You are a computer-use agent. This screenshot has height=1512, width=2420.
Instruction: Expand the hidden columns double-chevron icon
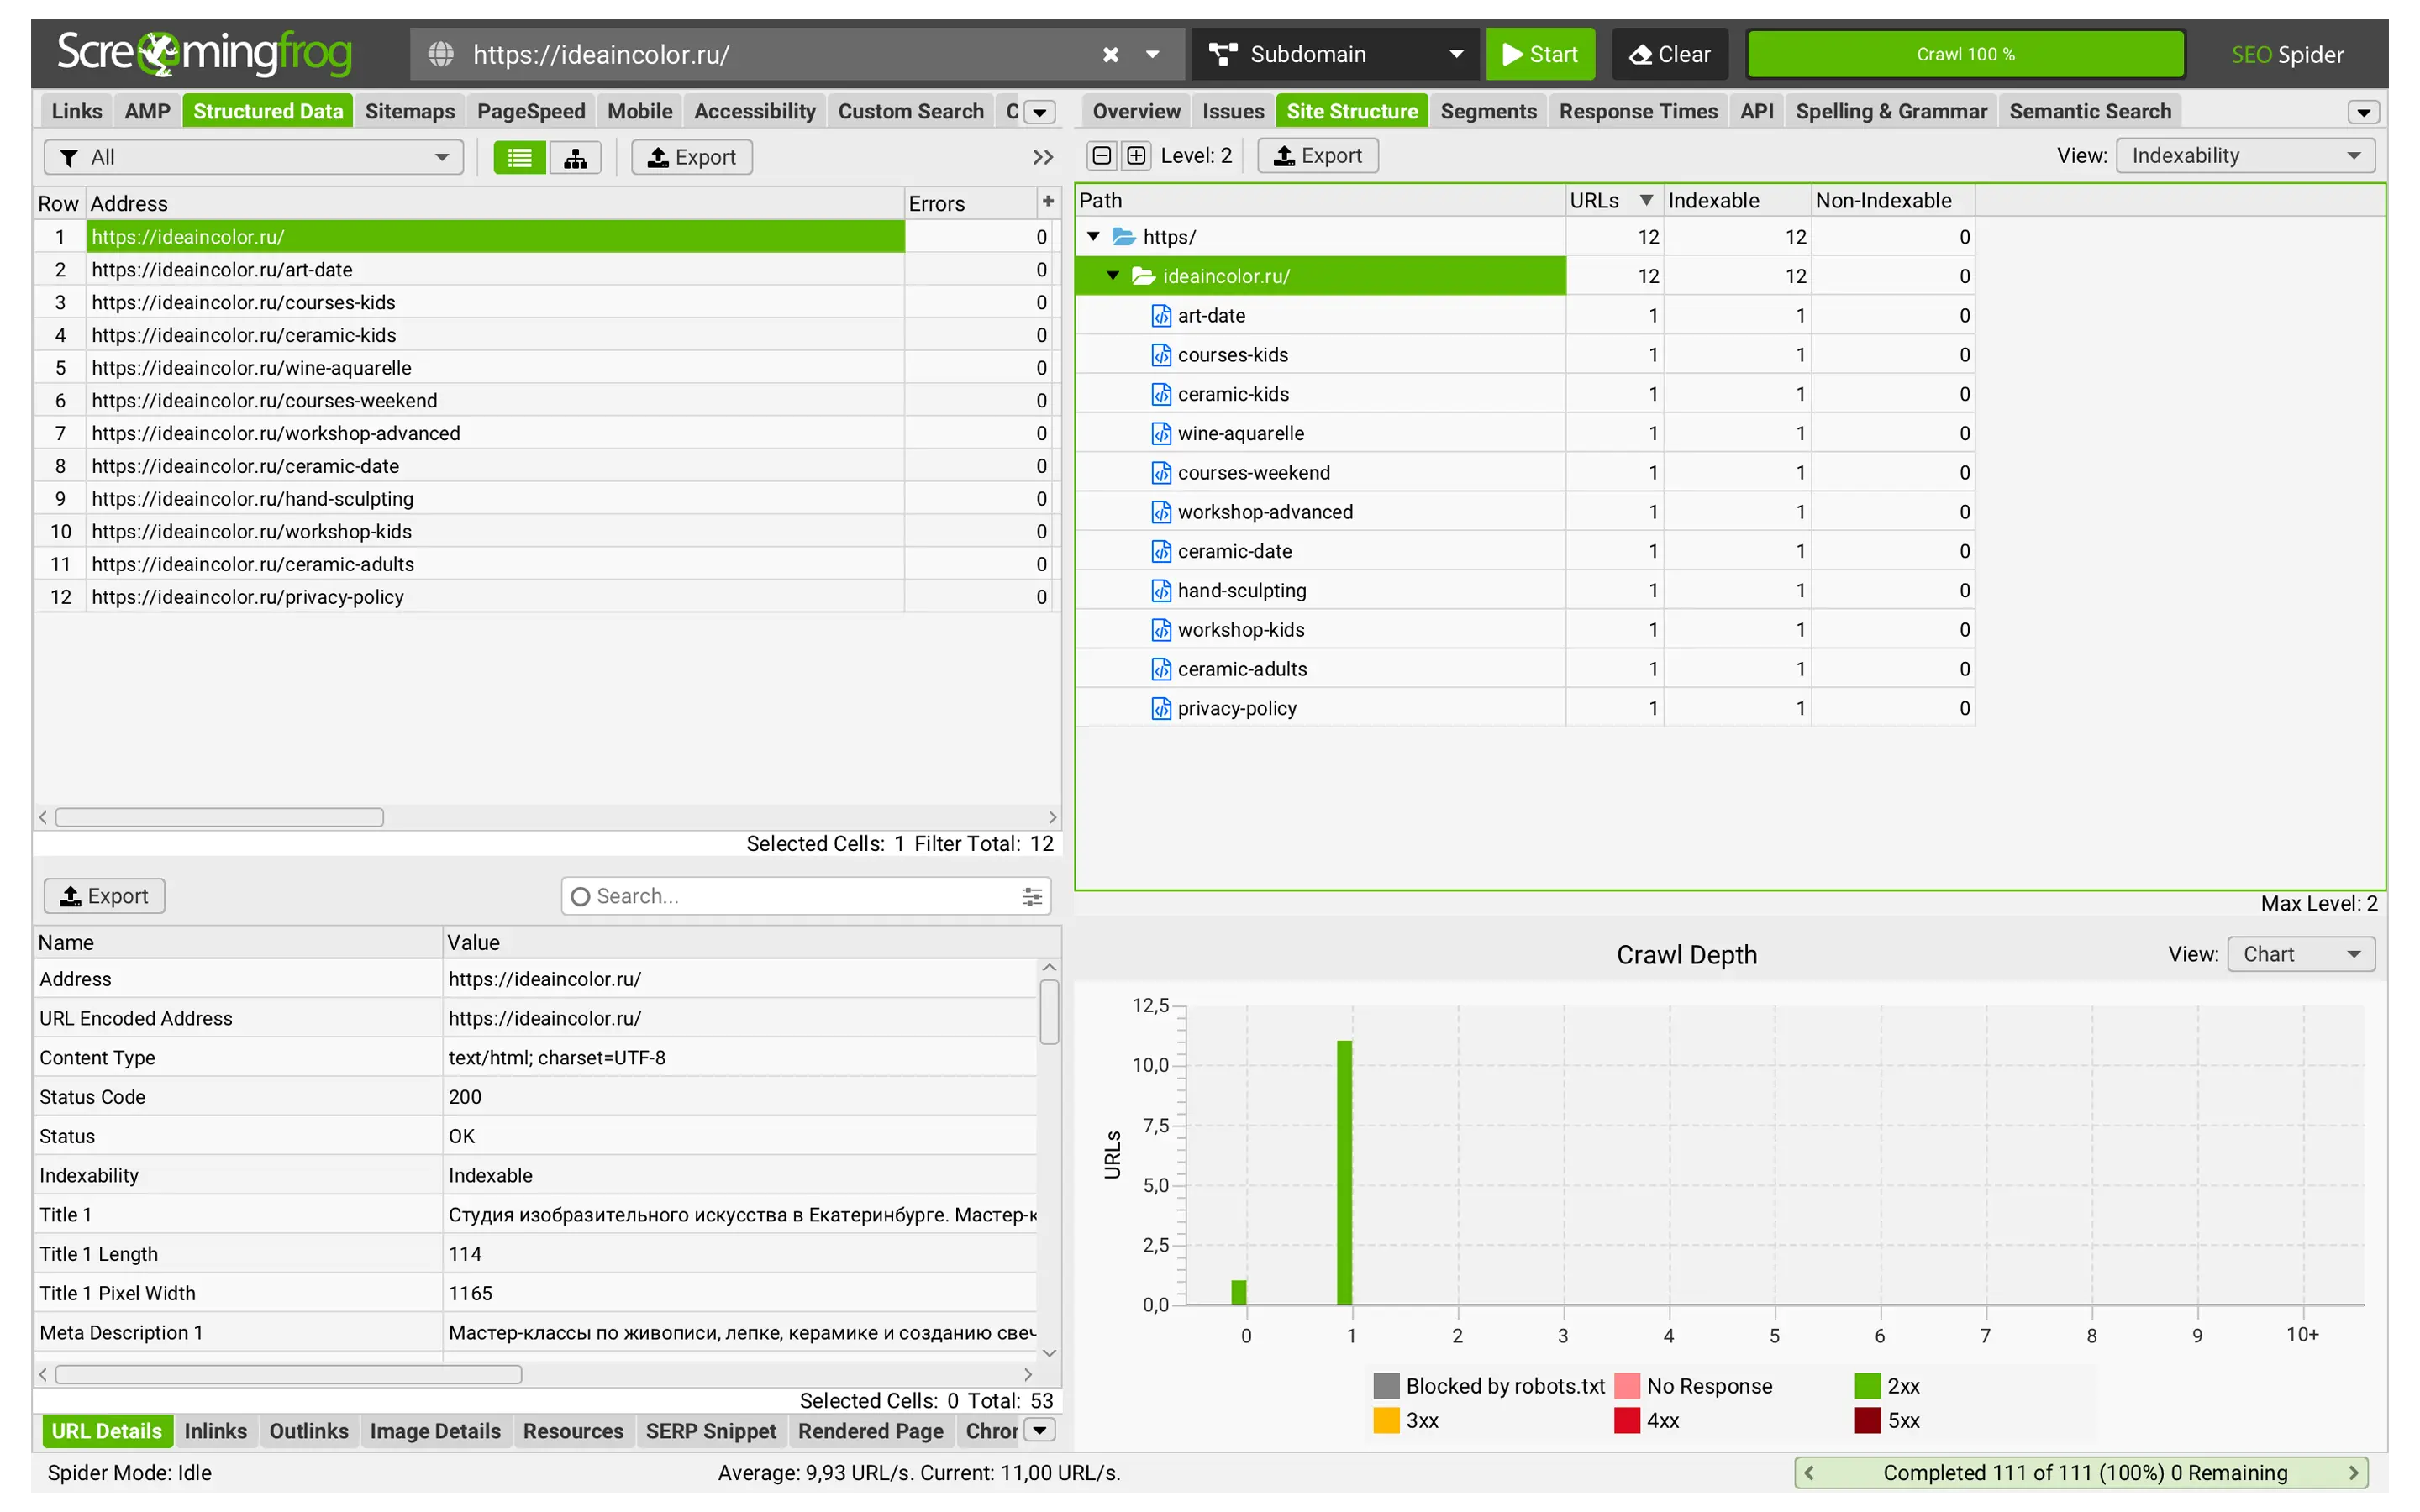click(x=1042, y=157)
